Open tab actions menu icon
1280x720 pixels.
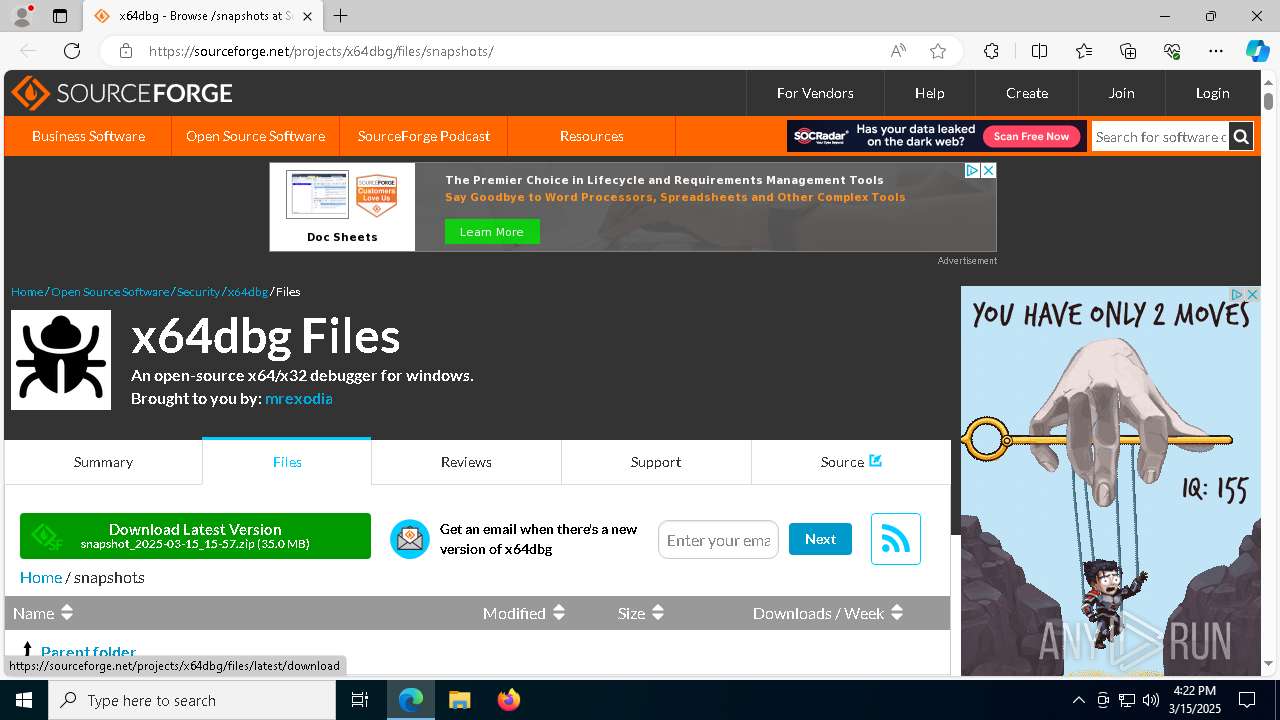point(60,16)
